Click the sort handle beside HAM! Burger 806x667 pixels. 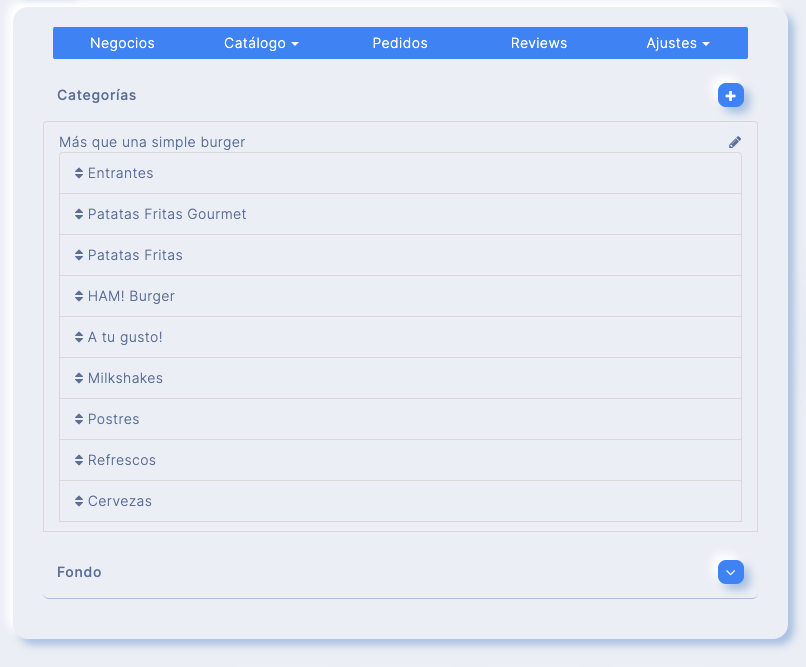pyautogui.click(x=79, y=296)
